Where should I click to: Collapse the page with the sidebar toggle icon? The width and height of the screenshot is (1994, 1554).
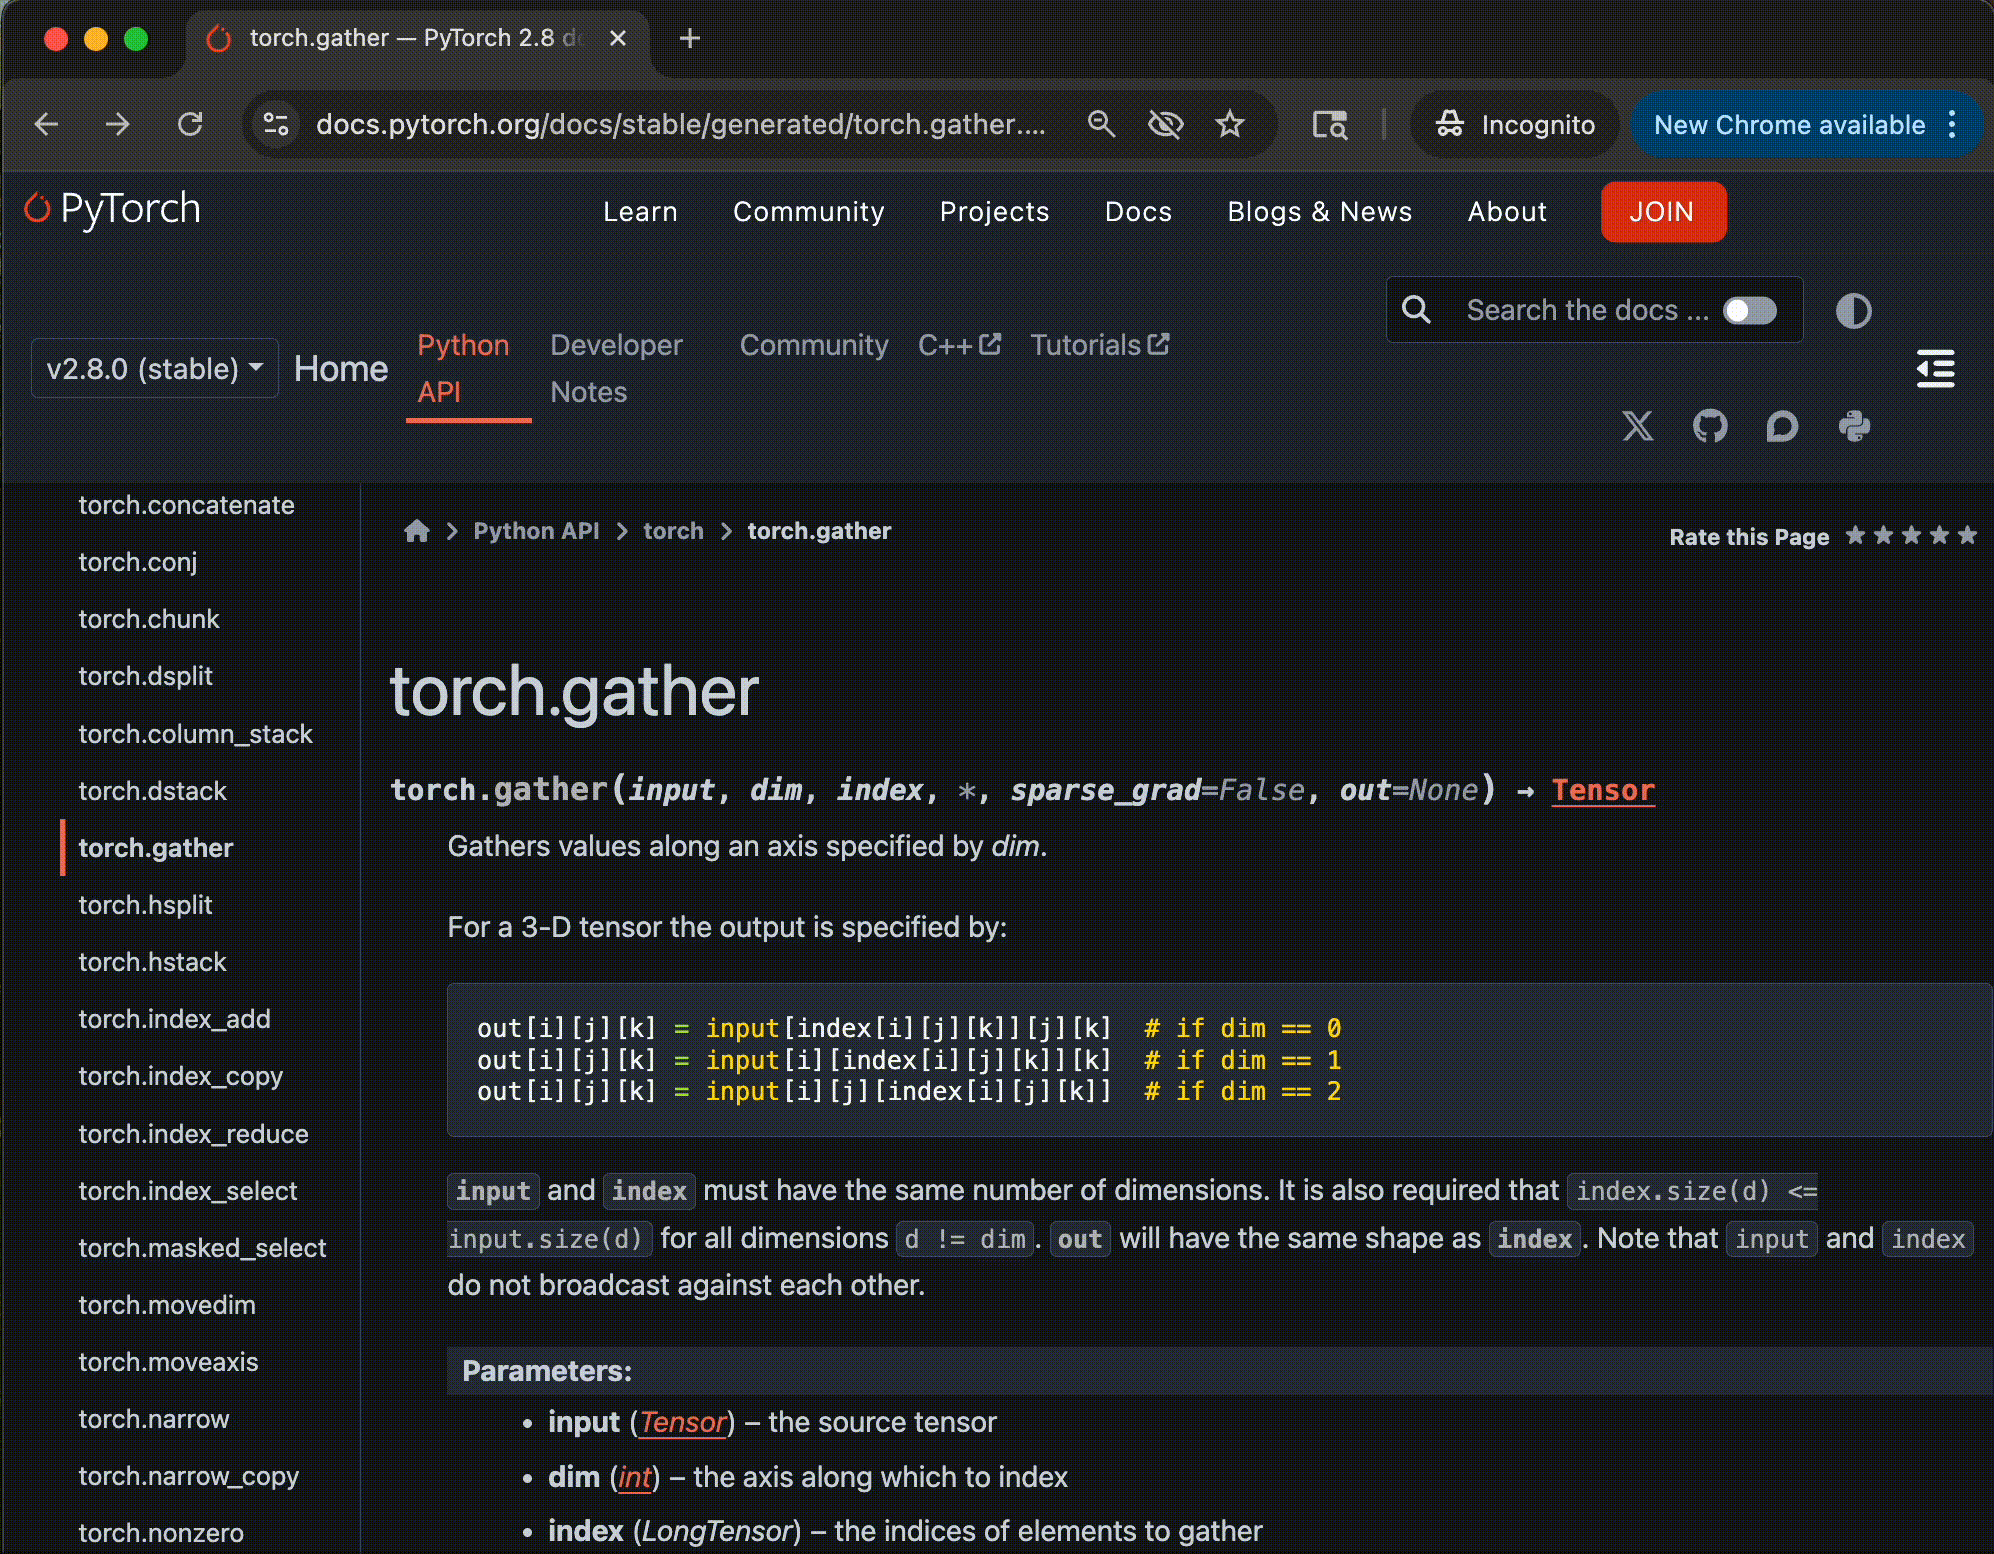(x=1935, y=369)
